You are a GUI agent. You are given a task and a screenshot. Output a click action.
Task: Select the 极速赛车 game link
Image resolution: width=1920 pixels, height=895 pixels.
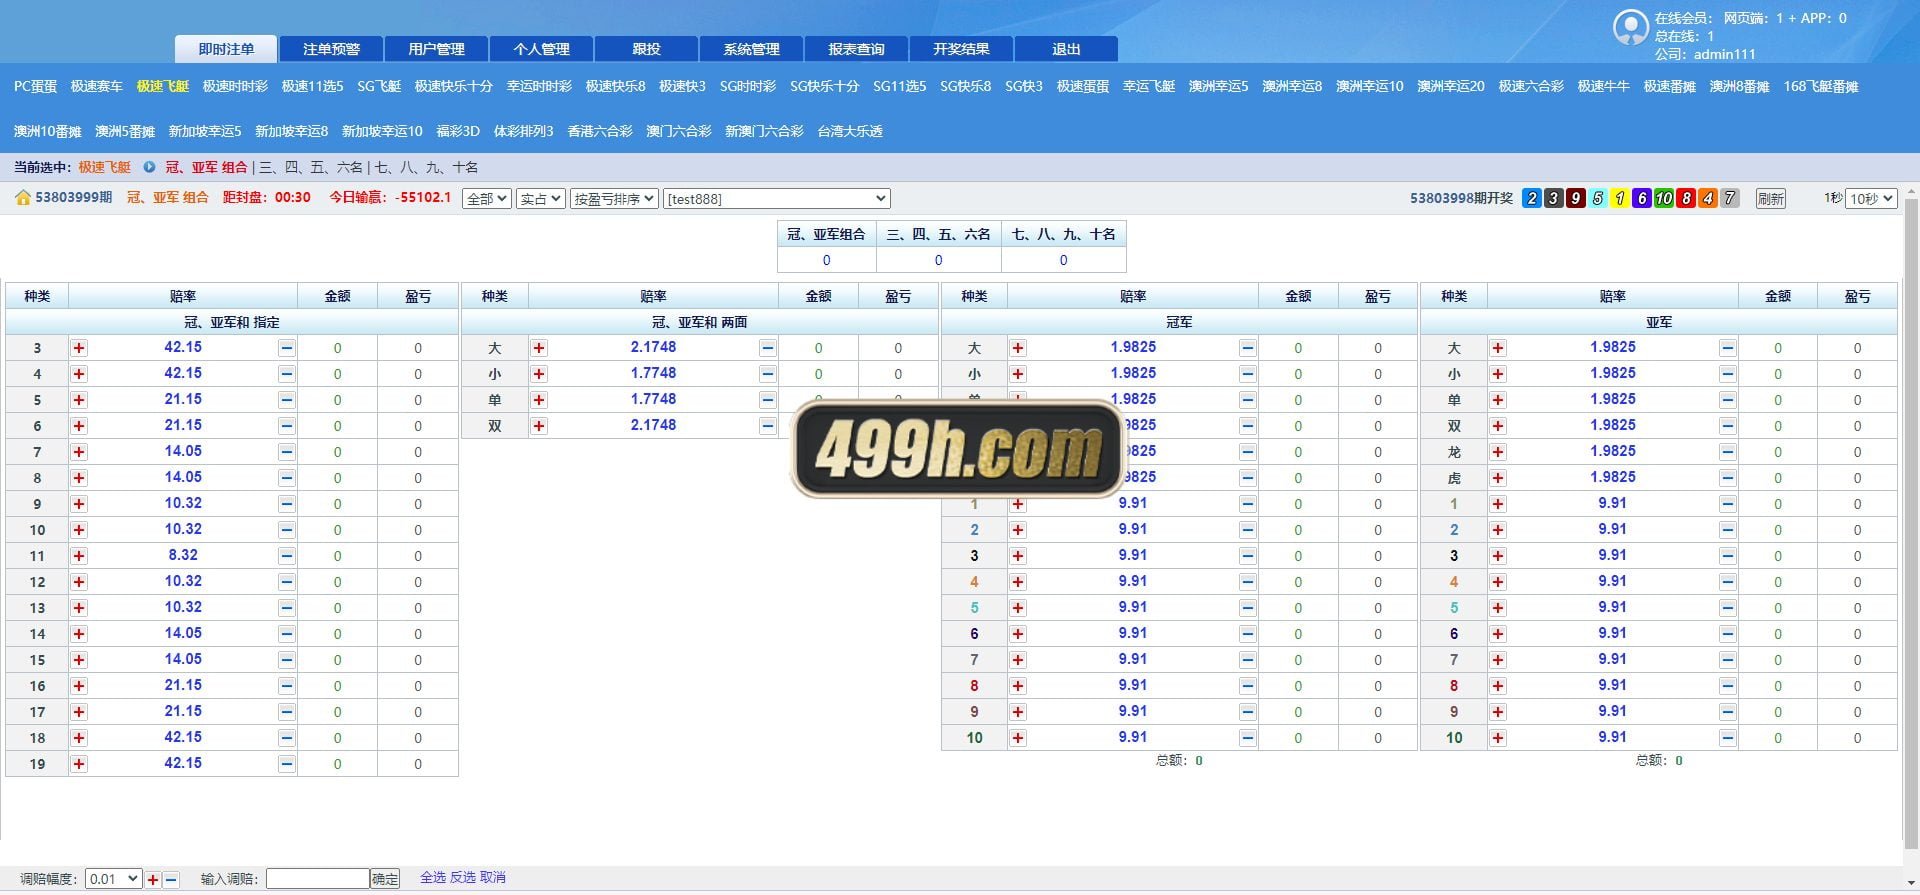tap(97, 87)
